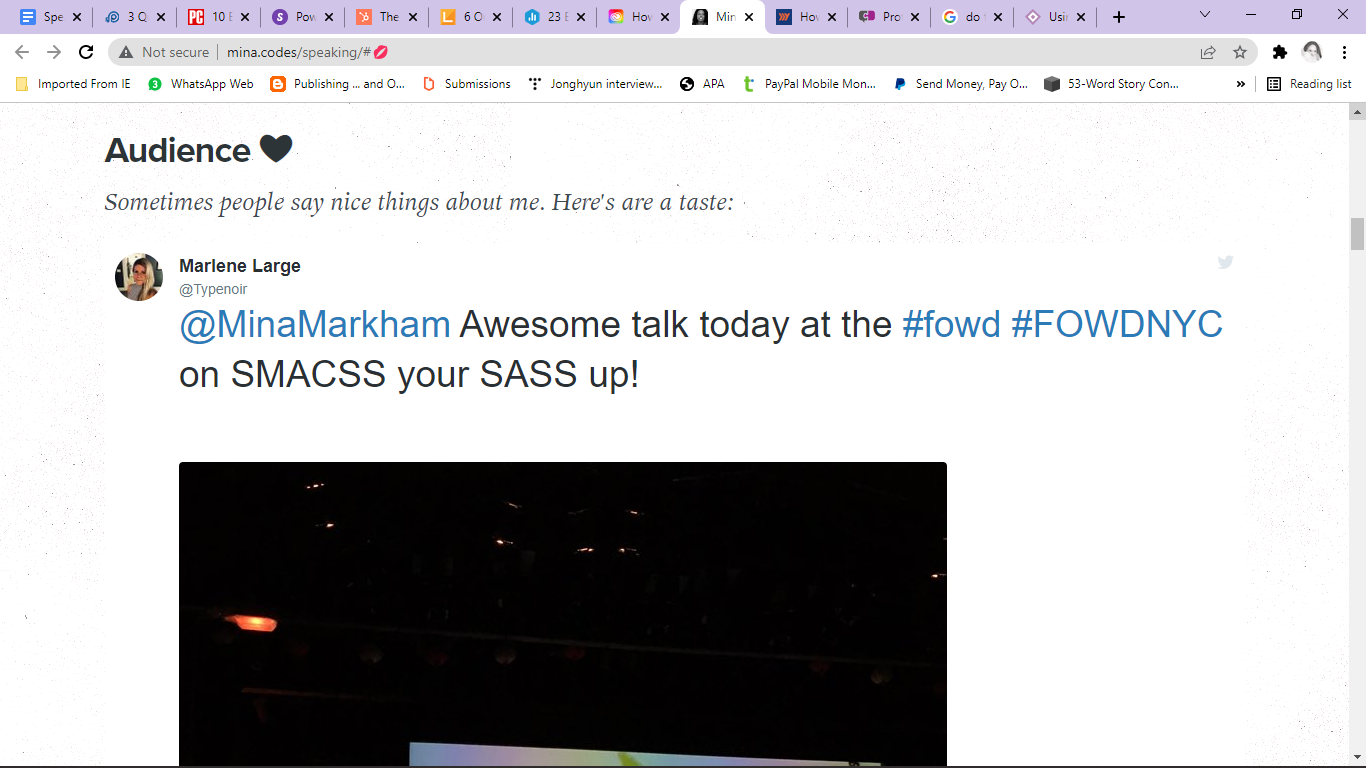This screenshot has height=768, width=1366.
Task: Bookmark this page with the star icon
Action: (1240, 52)
